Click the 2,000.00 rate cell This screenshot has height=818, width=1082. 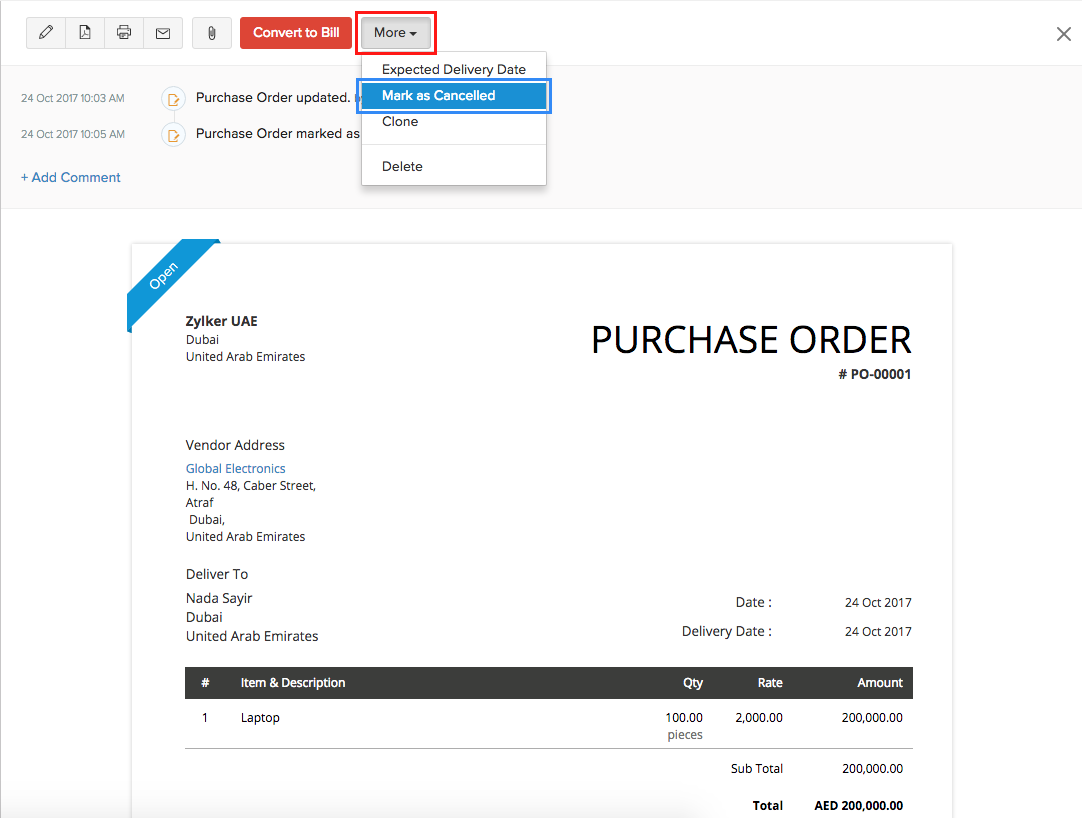point(759,718)
